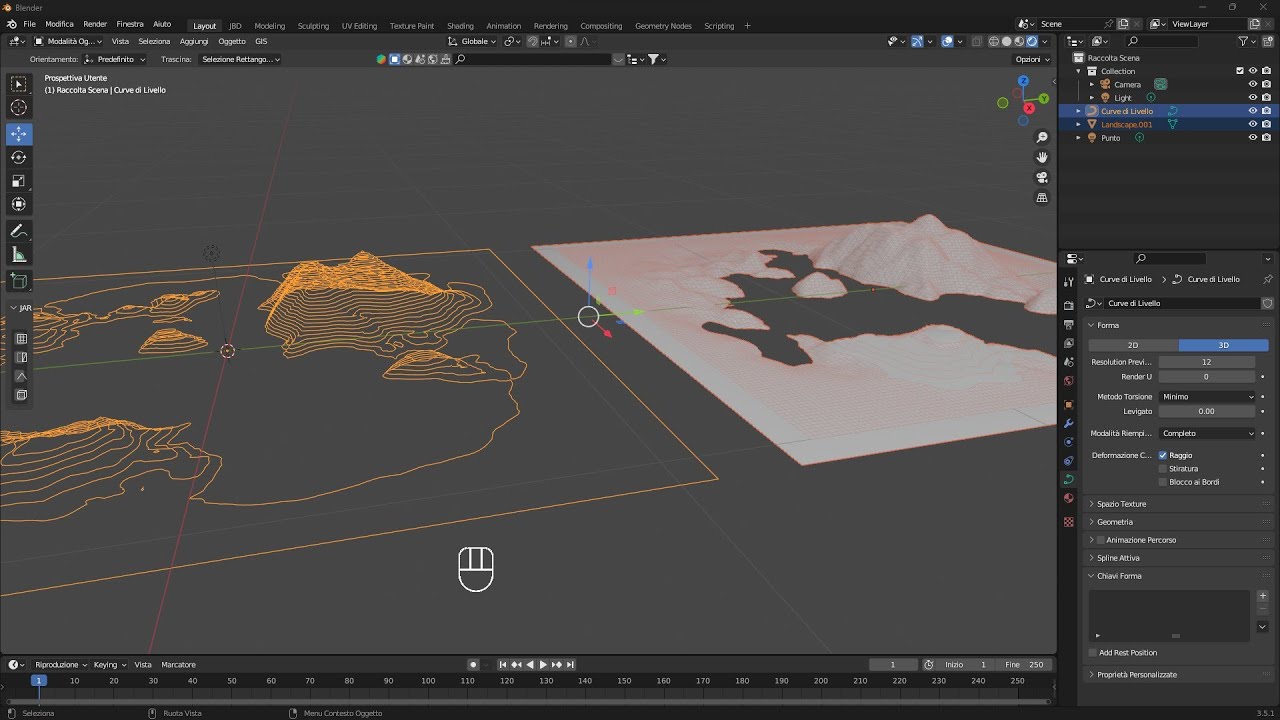Switch to the Sculpting workspace tab
The image size is (1280, 720).
tap(313, 25)
